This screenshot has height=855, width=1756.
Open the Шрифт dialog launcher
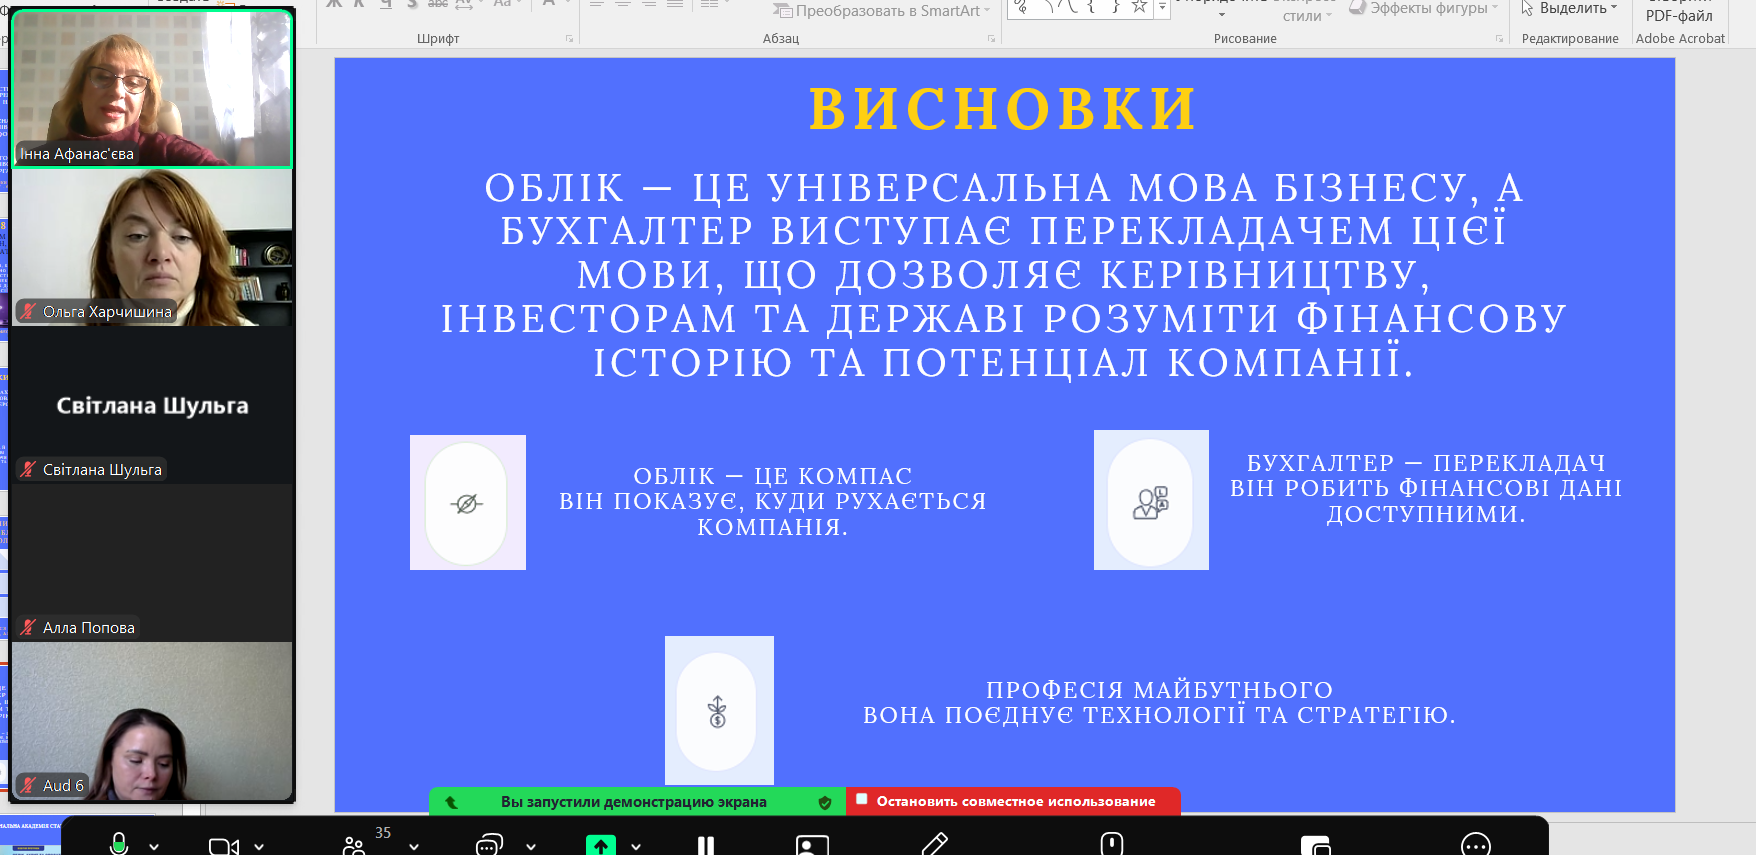tap(570, 39)
